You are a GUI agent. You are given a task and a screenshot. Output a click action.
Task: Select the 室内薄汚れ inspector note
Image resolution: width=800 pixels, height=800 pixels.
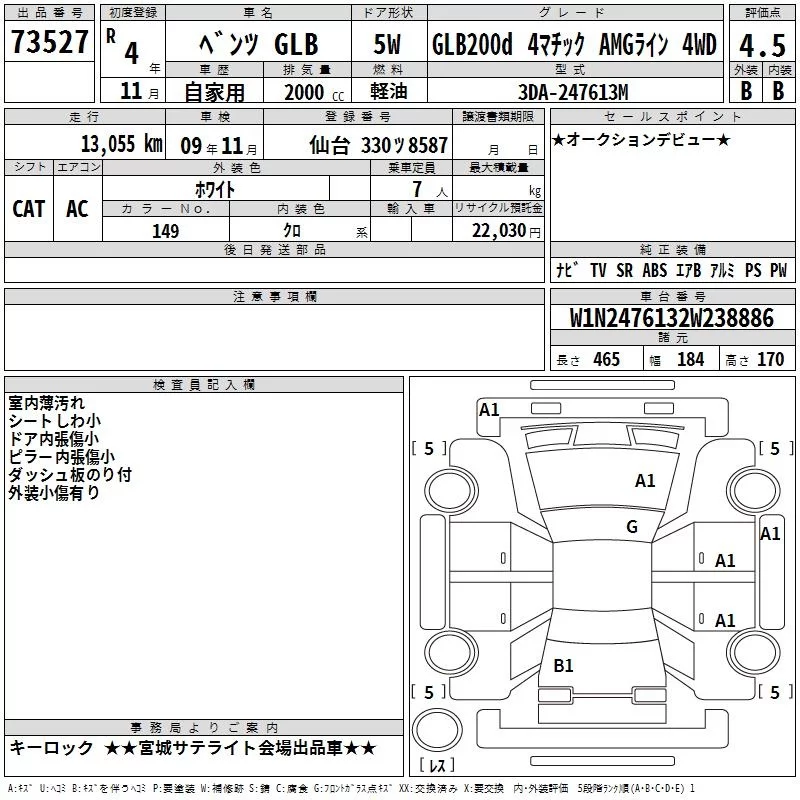(x=46, y=403)
